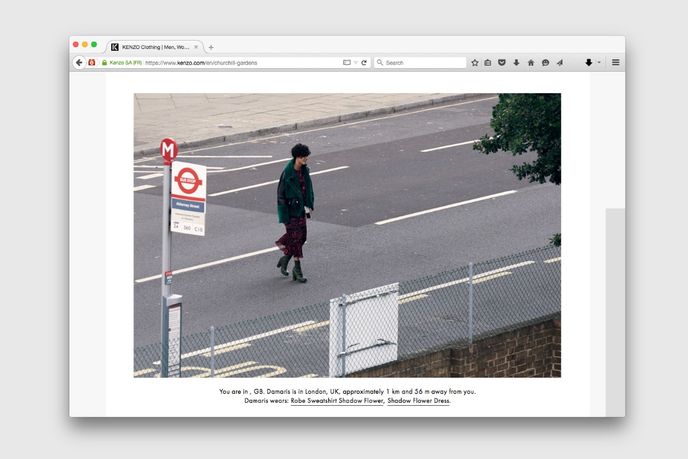Bookmark this page with the star icon
688x459 pixels.
[x=475, y=62]
